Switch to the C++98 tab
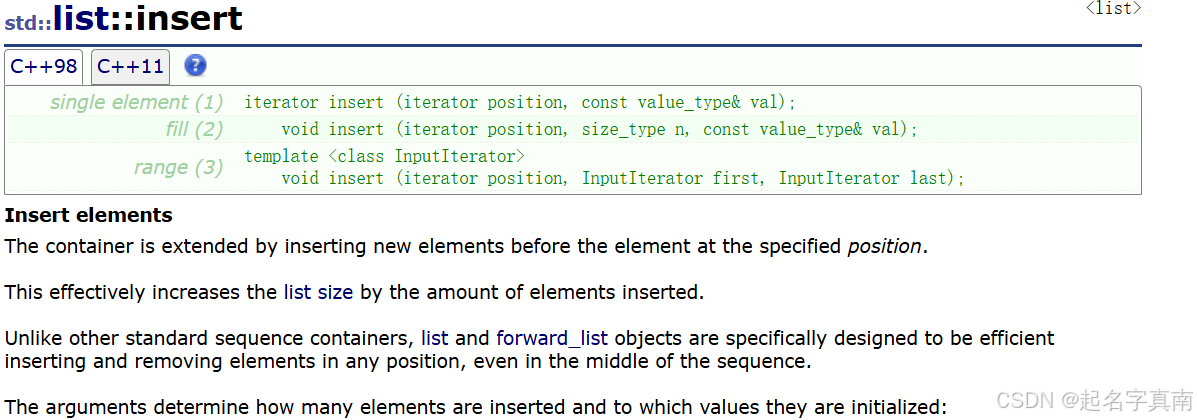This screenshot has width=1197, height=420. coord(44,66)
